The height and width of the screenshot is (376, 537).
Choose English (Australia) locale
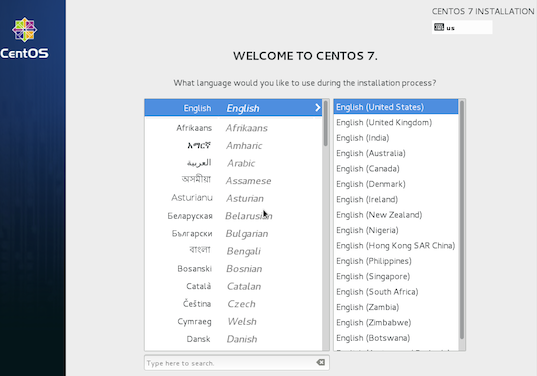pos(396,153)
